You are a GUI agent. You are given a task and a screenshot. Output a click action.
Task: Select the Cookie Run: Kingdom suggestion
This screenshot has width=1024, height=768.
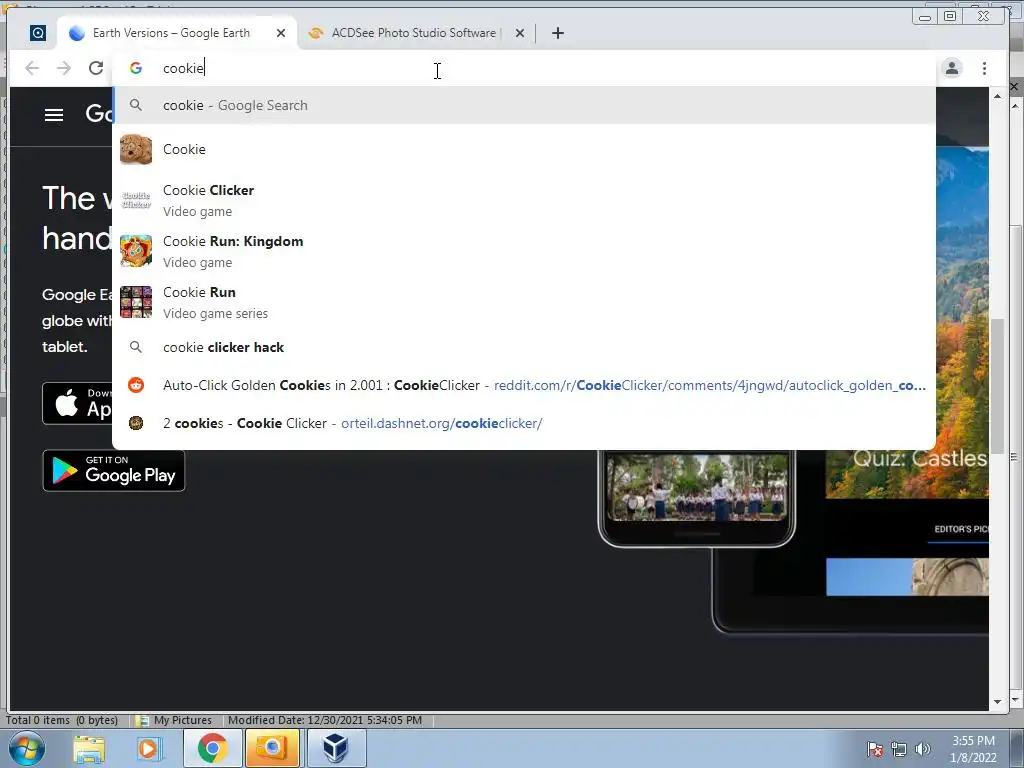click(524, 251)
